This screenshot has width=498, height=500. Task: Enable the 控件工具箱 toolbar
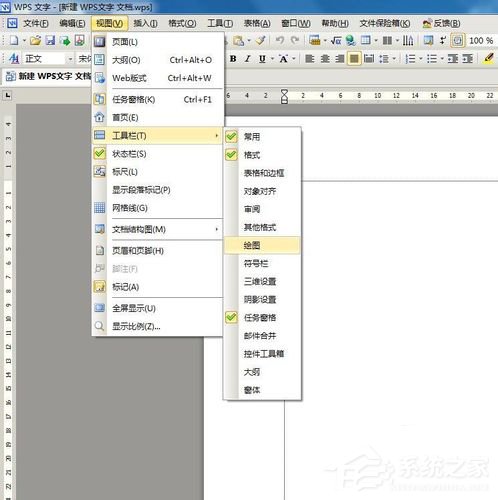click(262, 354)
